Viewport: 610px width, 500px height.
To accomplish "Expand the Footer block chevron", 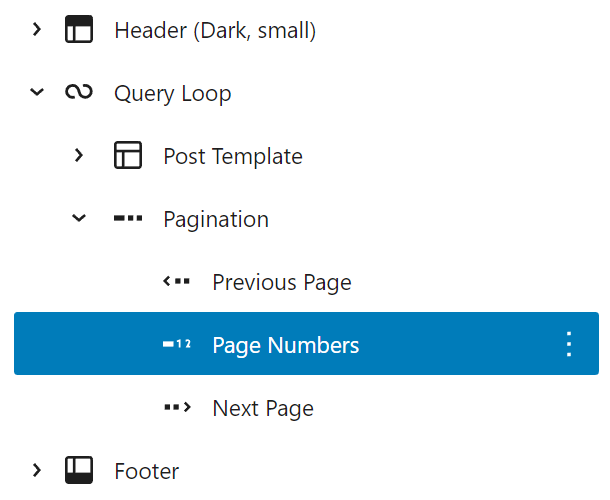I will [x=37, y=470].
